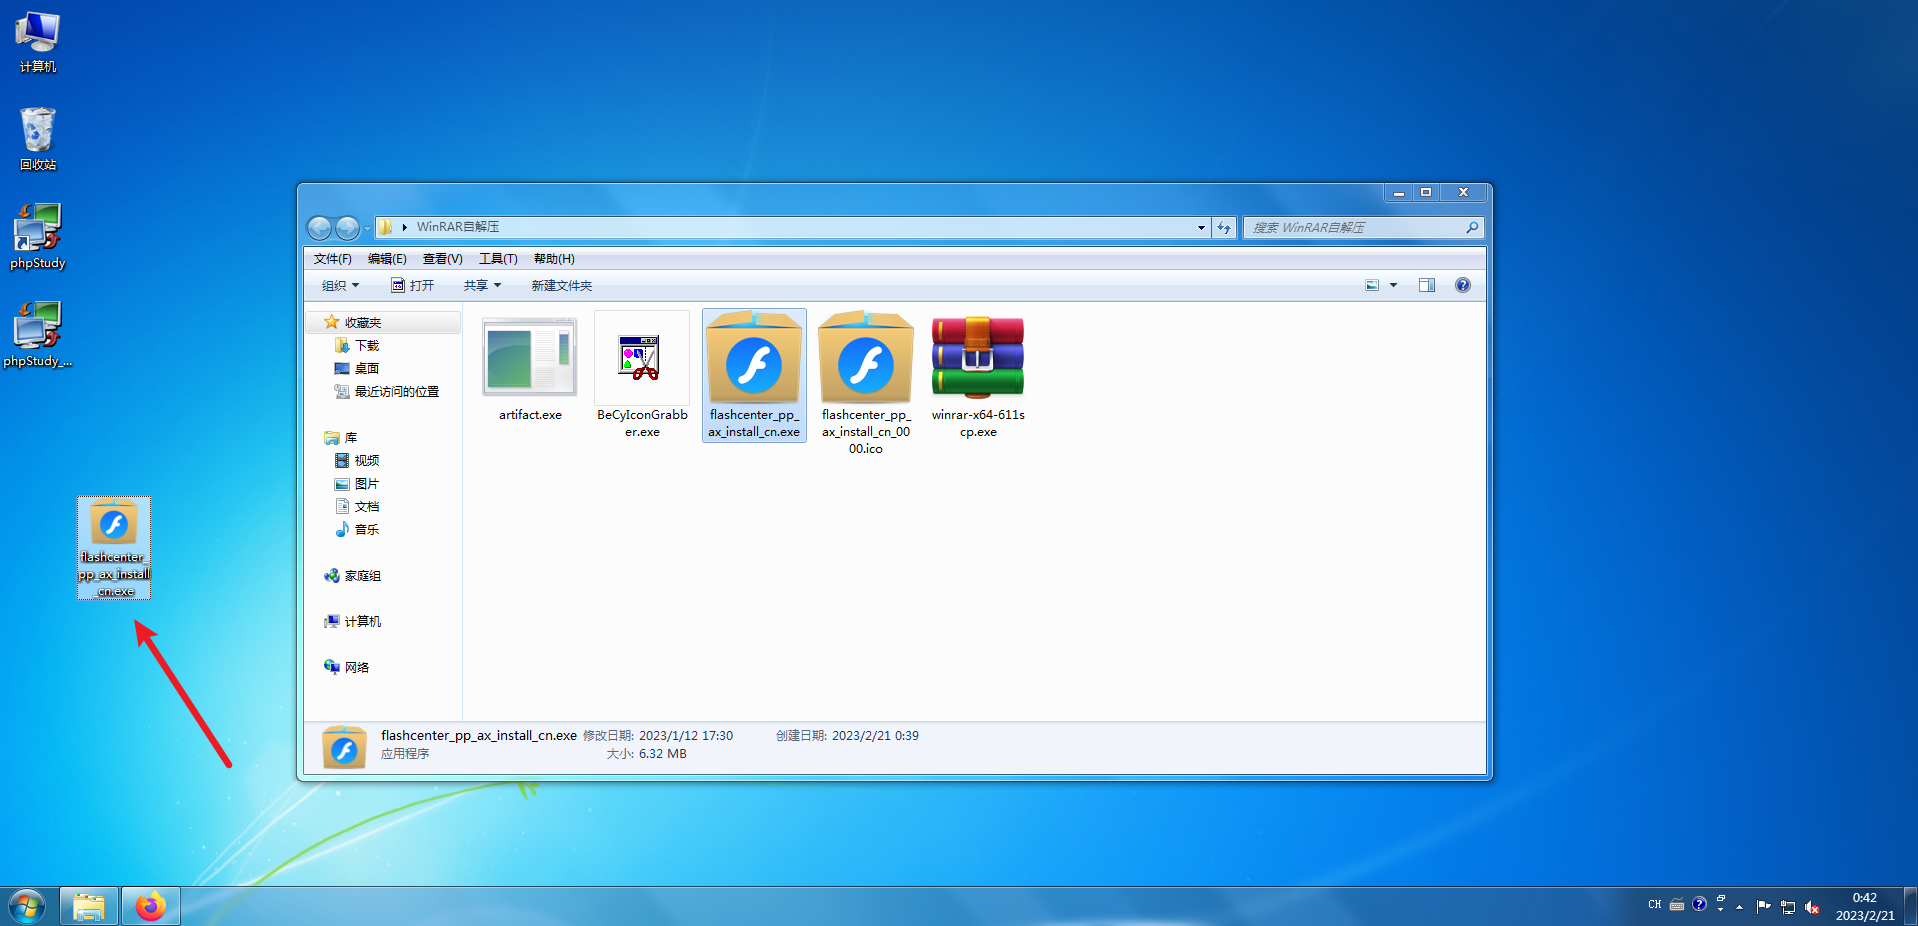
Task: Open the 编辑(E) menu
Action: [x=387, y=259]
